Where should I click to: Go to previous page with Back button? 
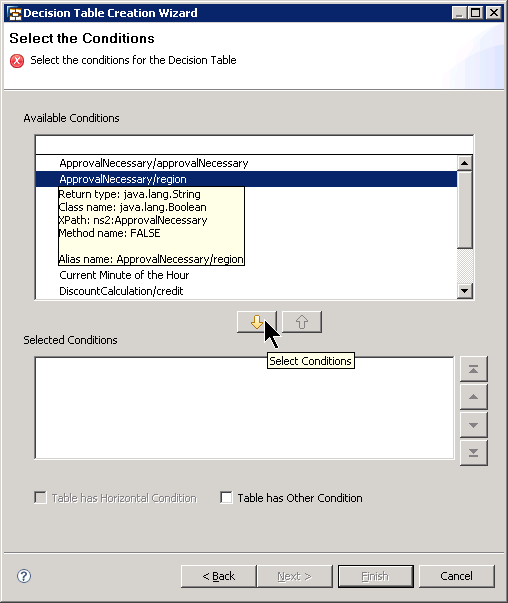pos(218,576)
